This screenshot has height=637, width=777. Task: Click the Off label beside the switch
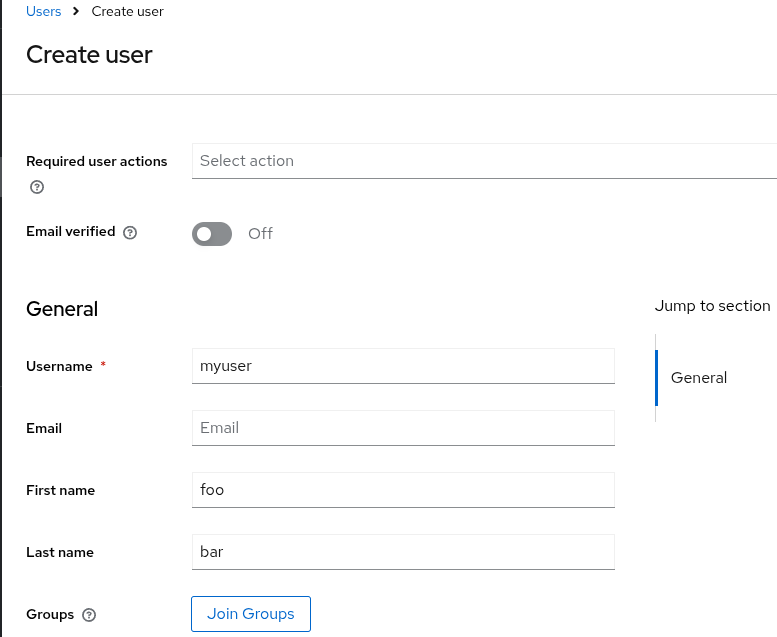(260, 233)
